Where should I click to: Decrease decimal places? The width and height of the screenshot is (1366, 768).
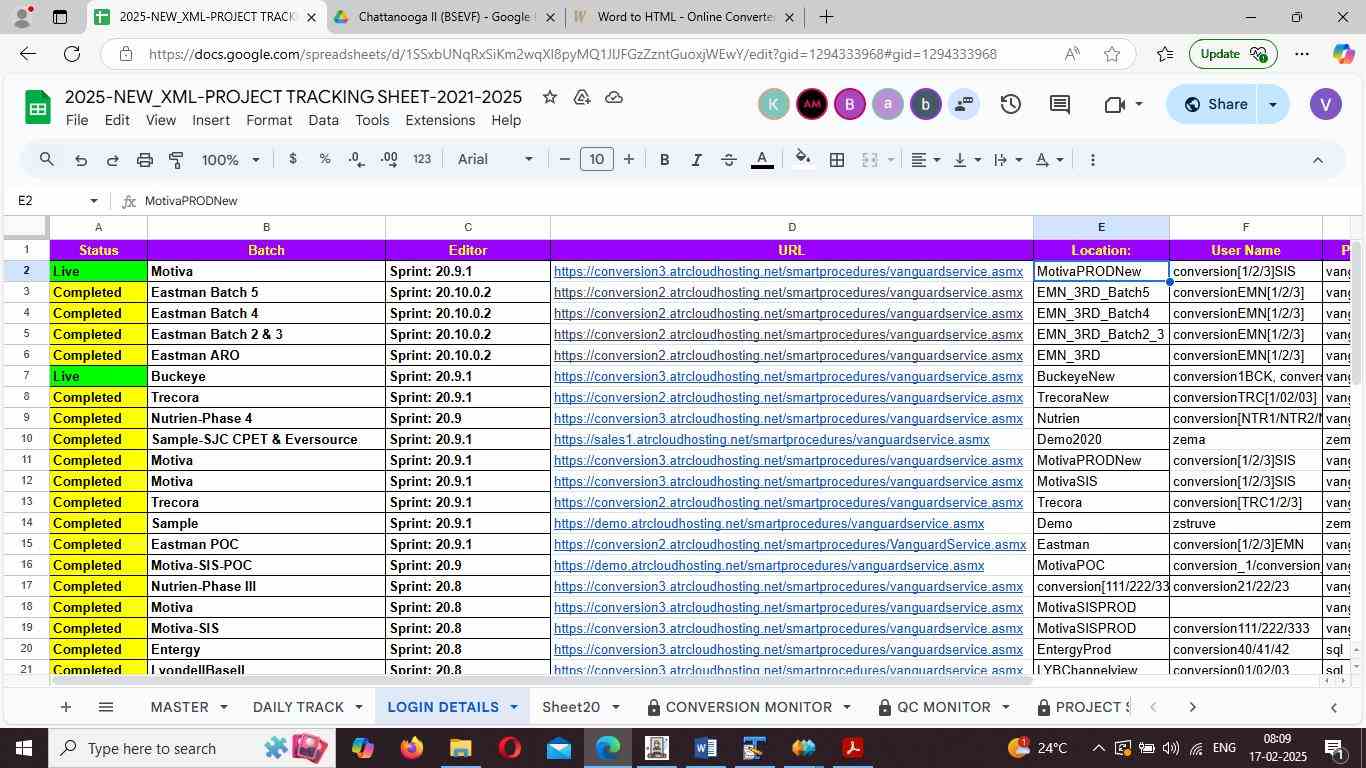pyautogui.click(x=356, y=160)
